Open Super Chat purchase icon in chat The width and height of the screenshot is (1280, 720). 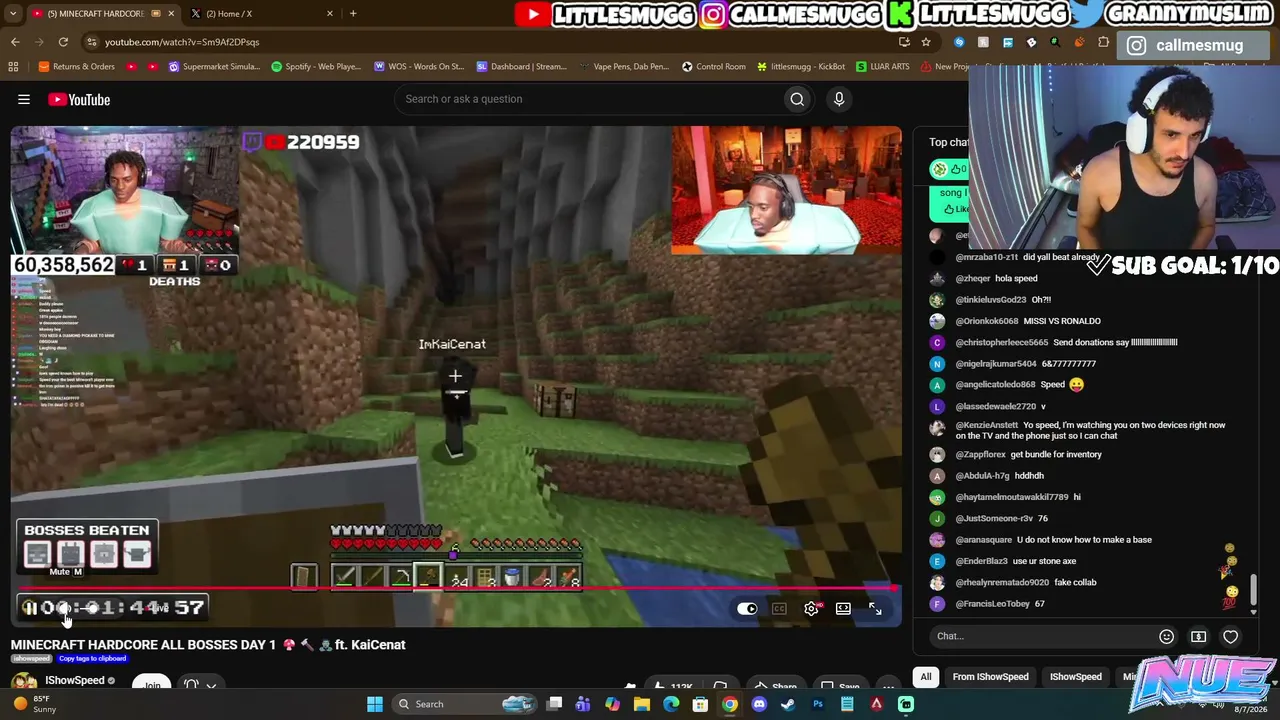[1198, 636]
